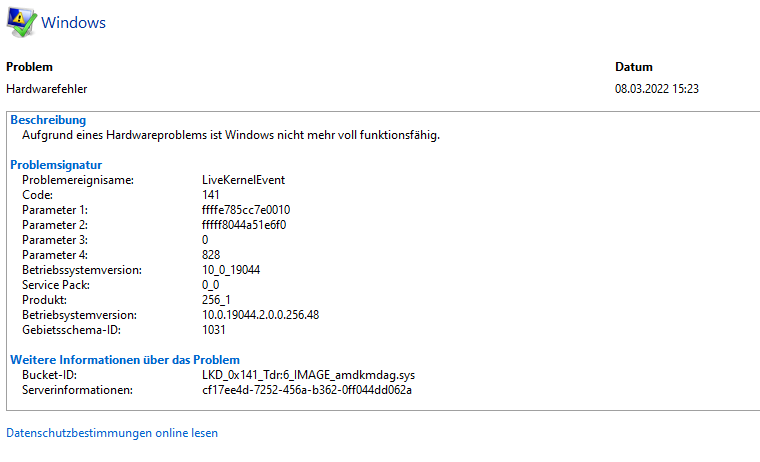Screen dimensions: 760x462
Task: Click the Problemereignisame label
Action: click(x=78, y=180)
